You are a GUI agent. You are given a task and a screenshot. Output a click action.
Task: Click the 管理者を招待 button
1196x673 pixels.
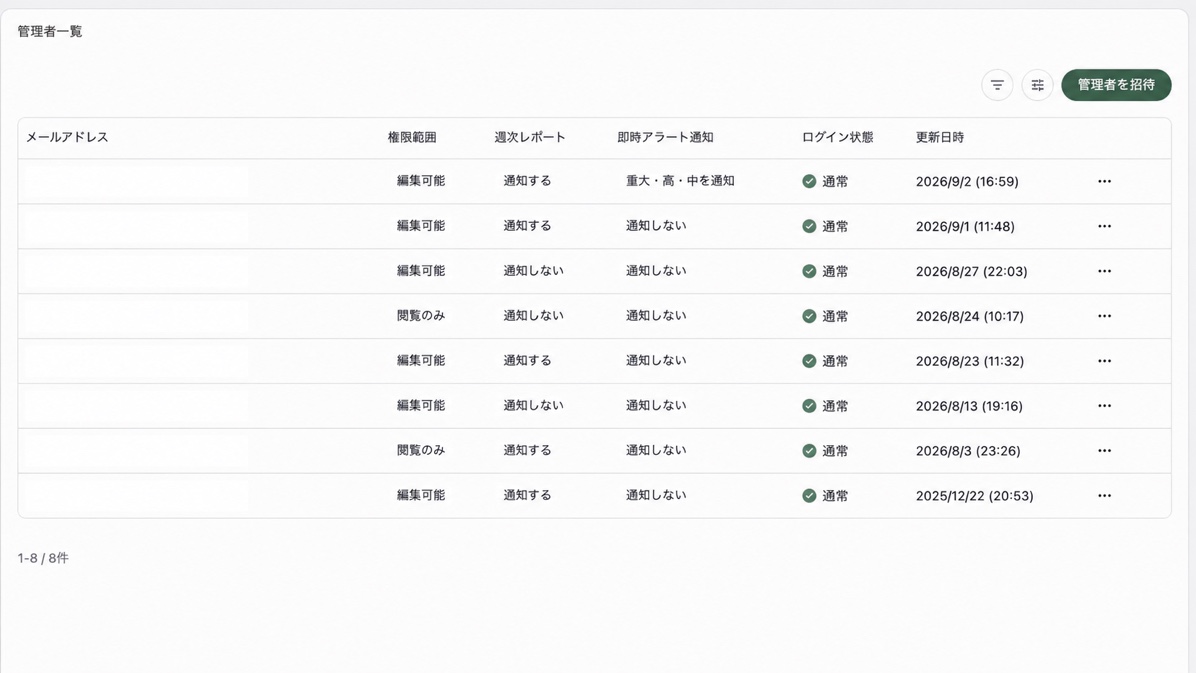(1116, 85)
